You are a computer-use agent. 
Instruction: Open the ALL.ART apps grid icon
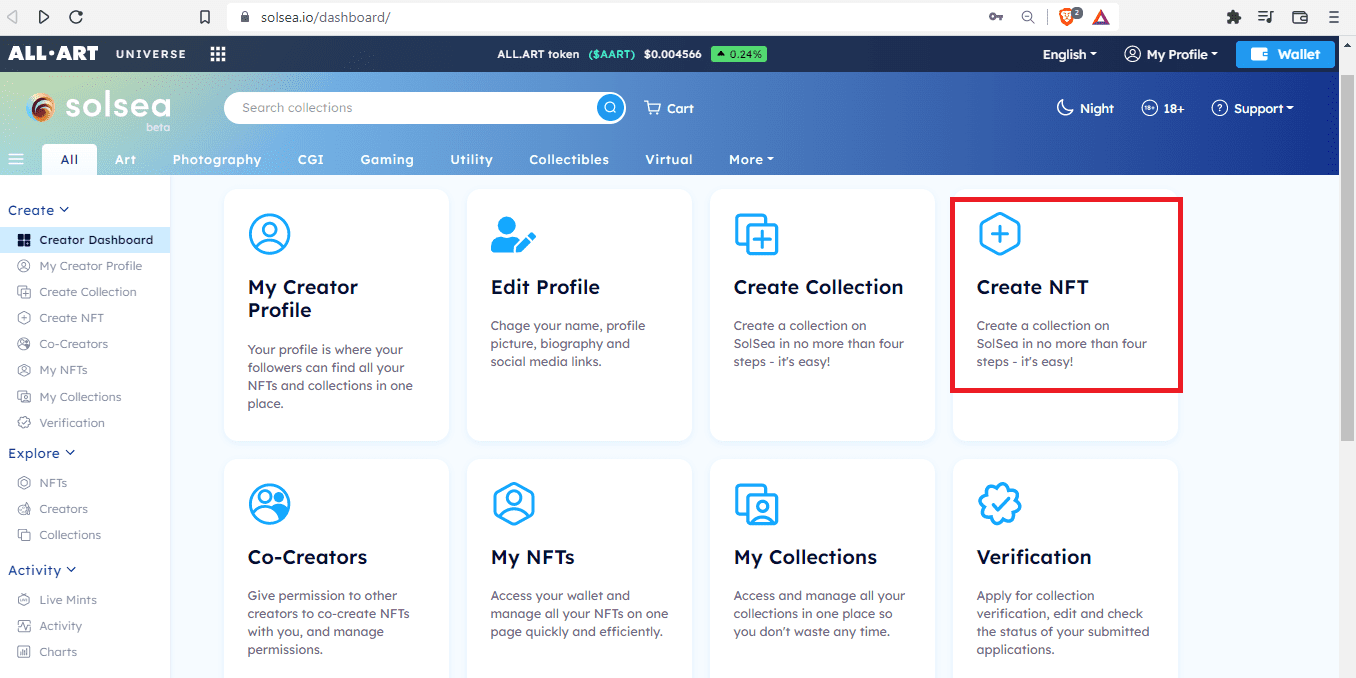(x=217, y=54)
